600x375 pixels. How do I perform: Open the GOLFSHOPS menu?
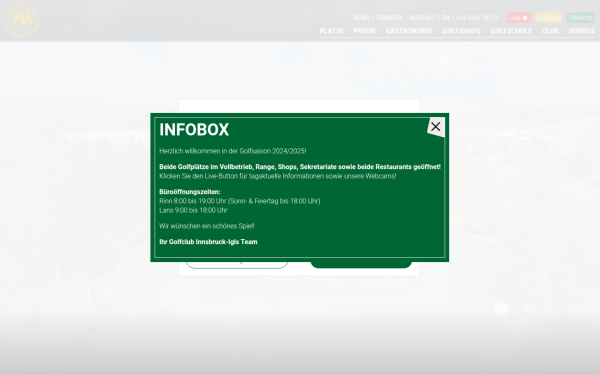tap(461, 31)
